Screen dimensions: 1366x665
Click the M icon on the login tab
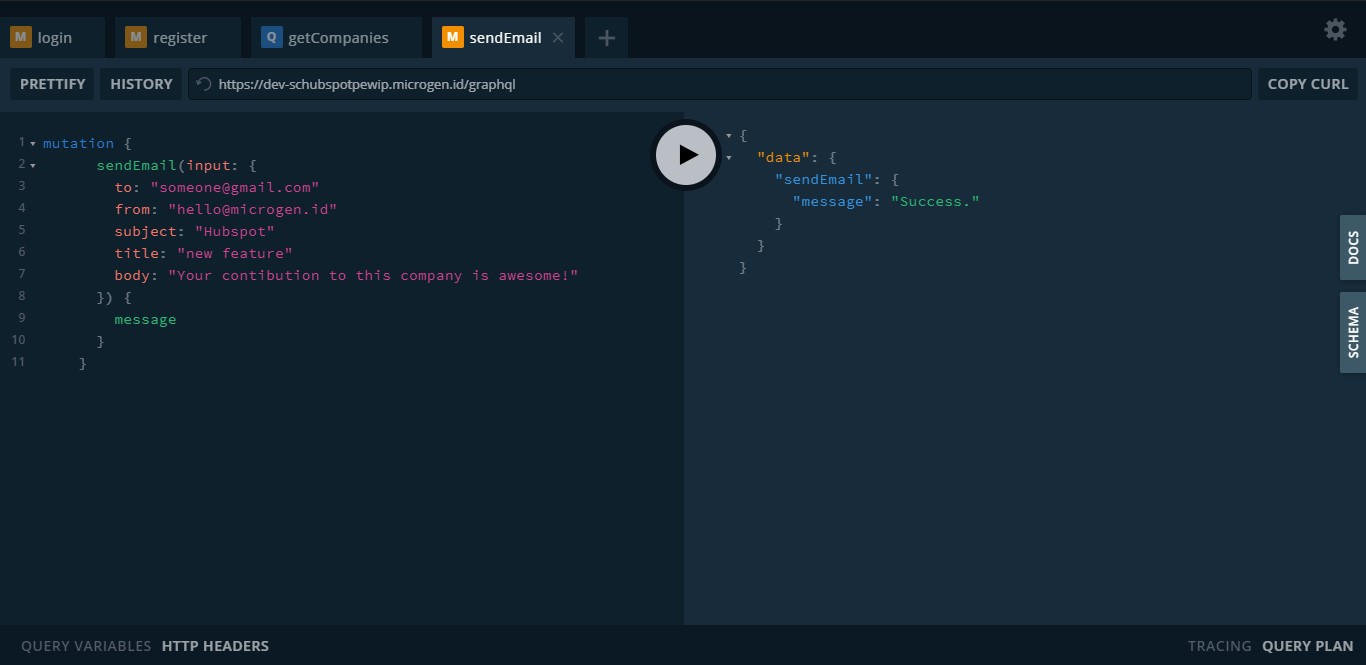20,37
